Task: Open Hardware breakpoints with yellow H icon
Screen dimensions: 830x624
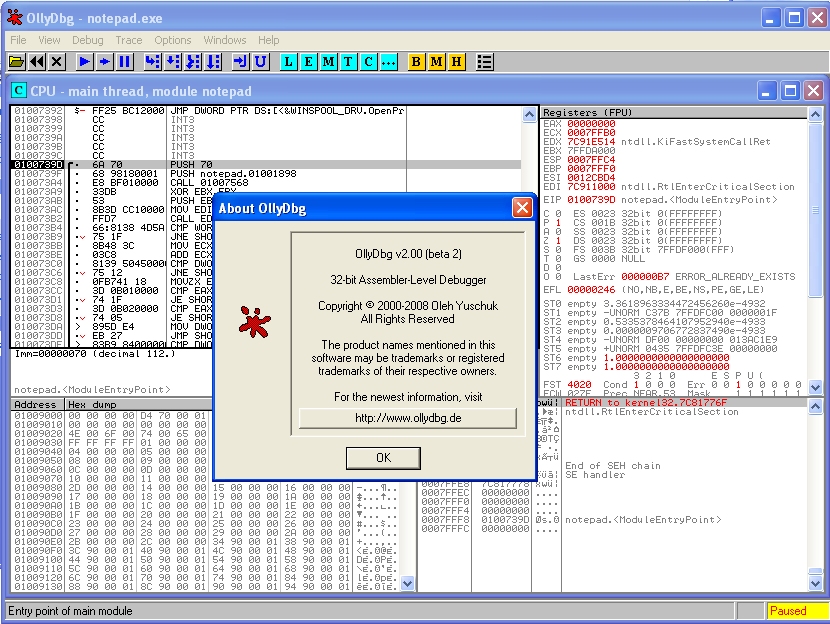Action: (x=456, y=62)
